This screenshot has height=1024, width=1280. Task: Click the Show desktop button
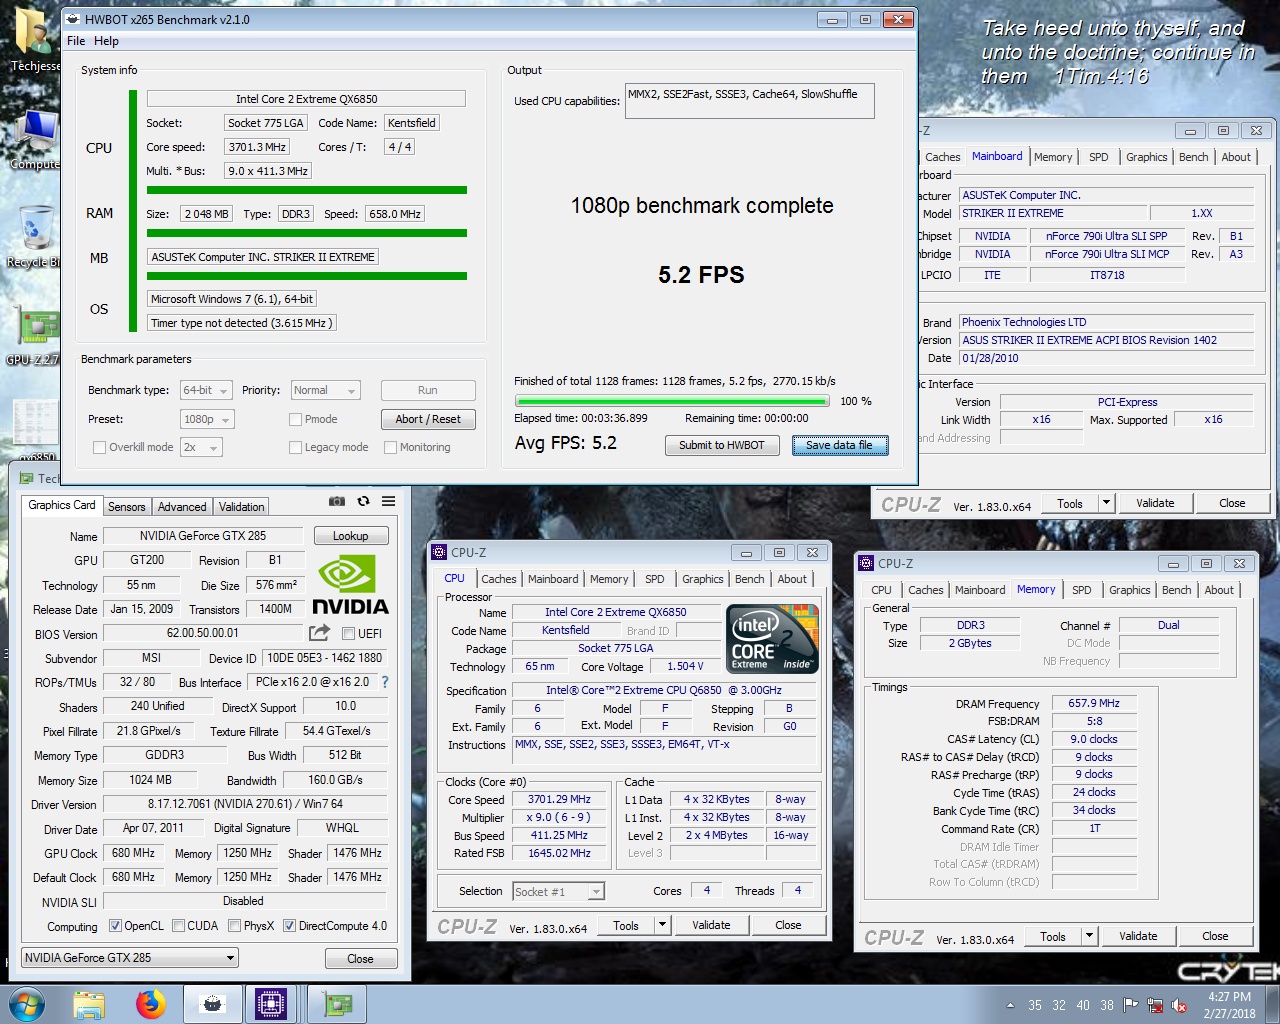(1272, 1004)
